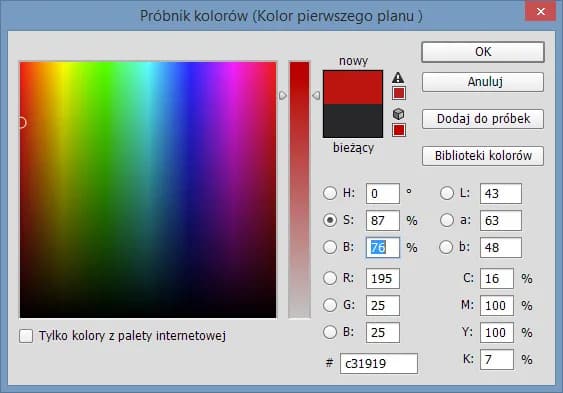Select the S saturation radio button

point(330,220)
